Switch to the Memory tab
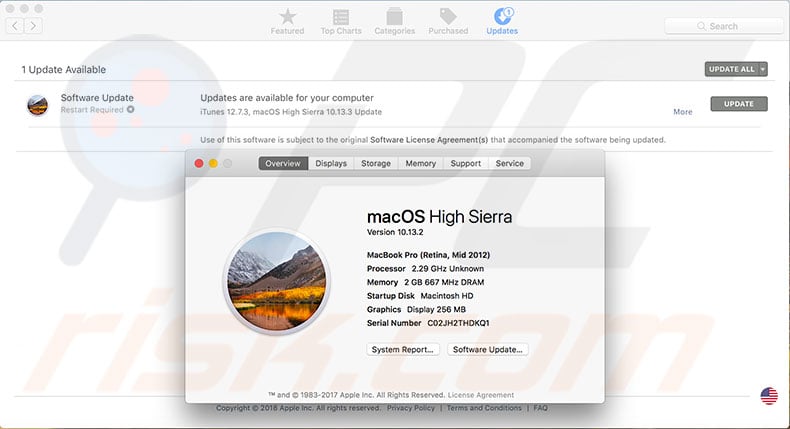Screen dimensions: 790x429 421,163
